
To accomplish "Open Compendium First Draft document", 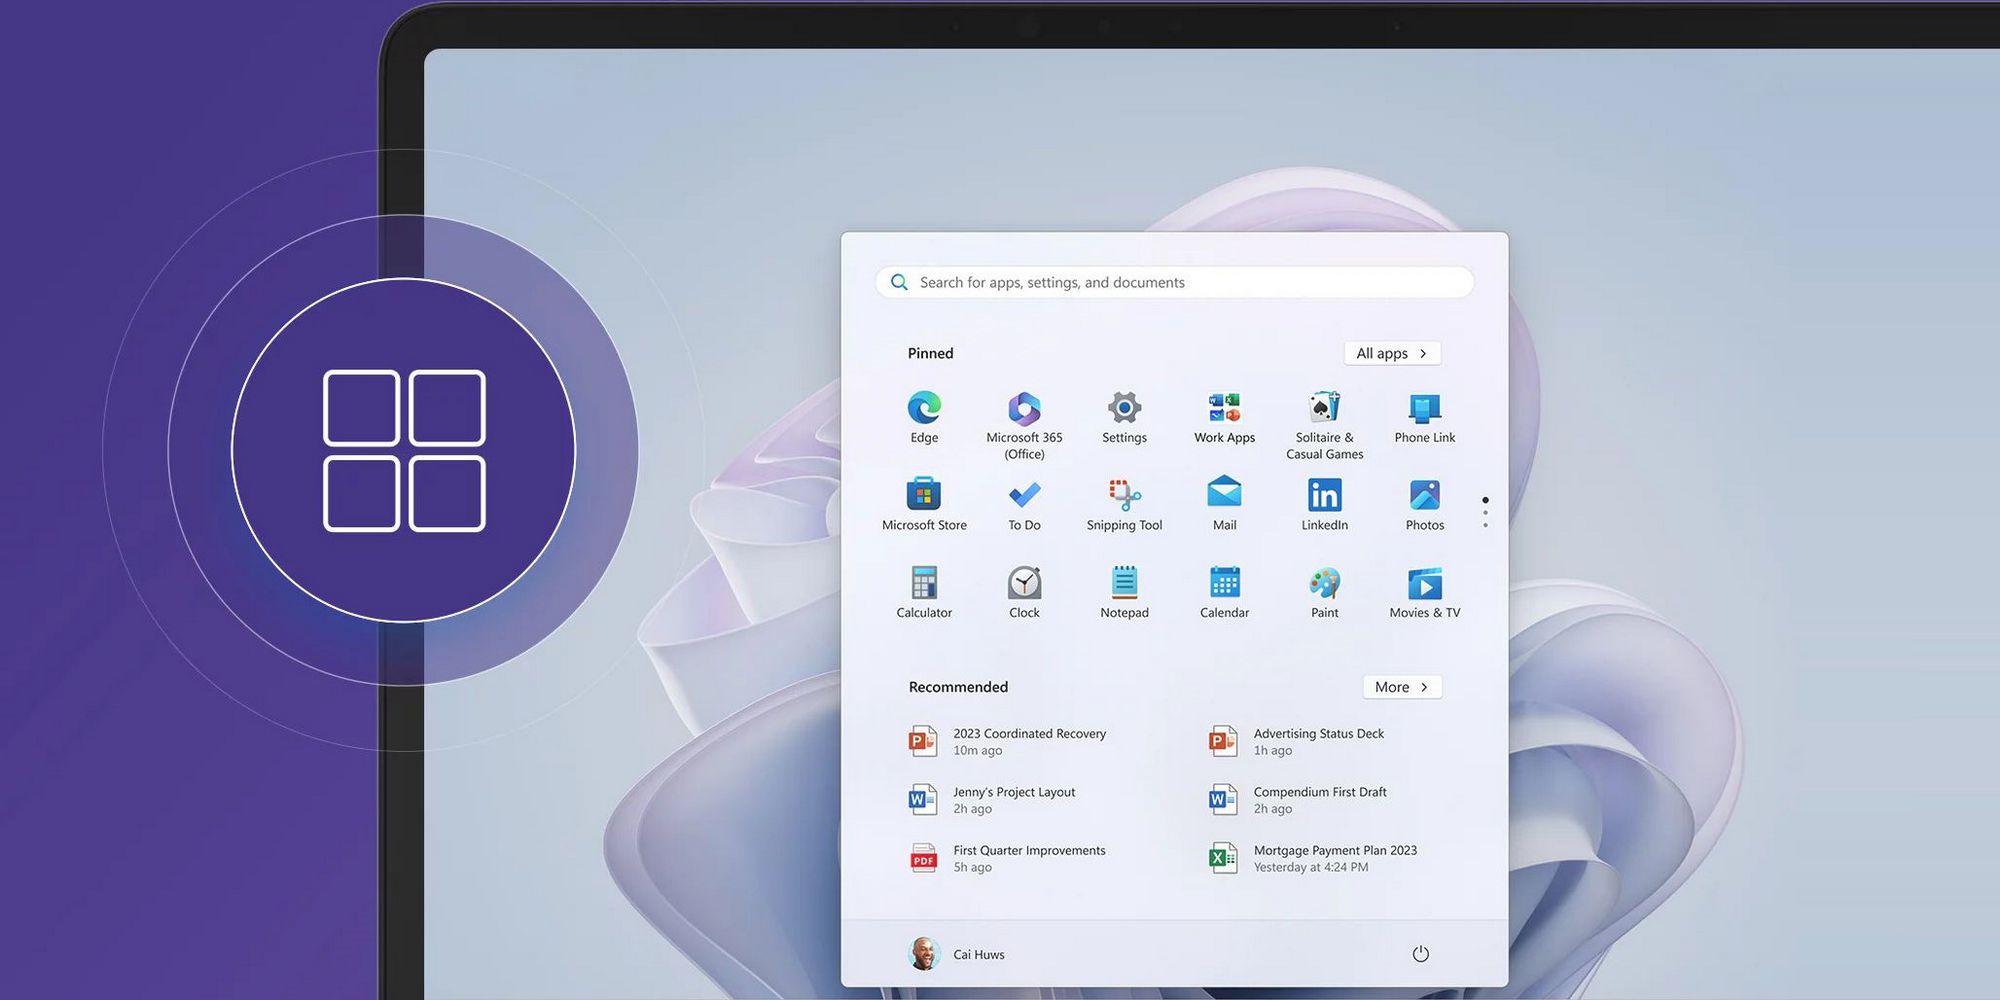I will (x=1298, y=800).
